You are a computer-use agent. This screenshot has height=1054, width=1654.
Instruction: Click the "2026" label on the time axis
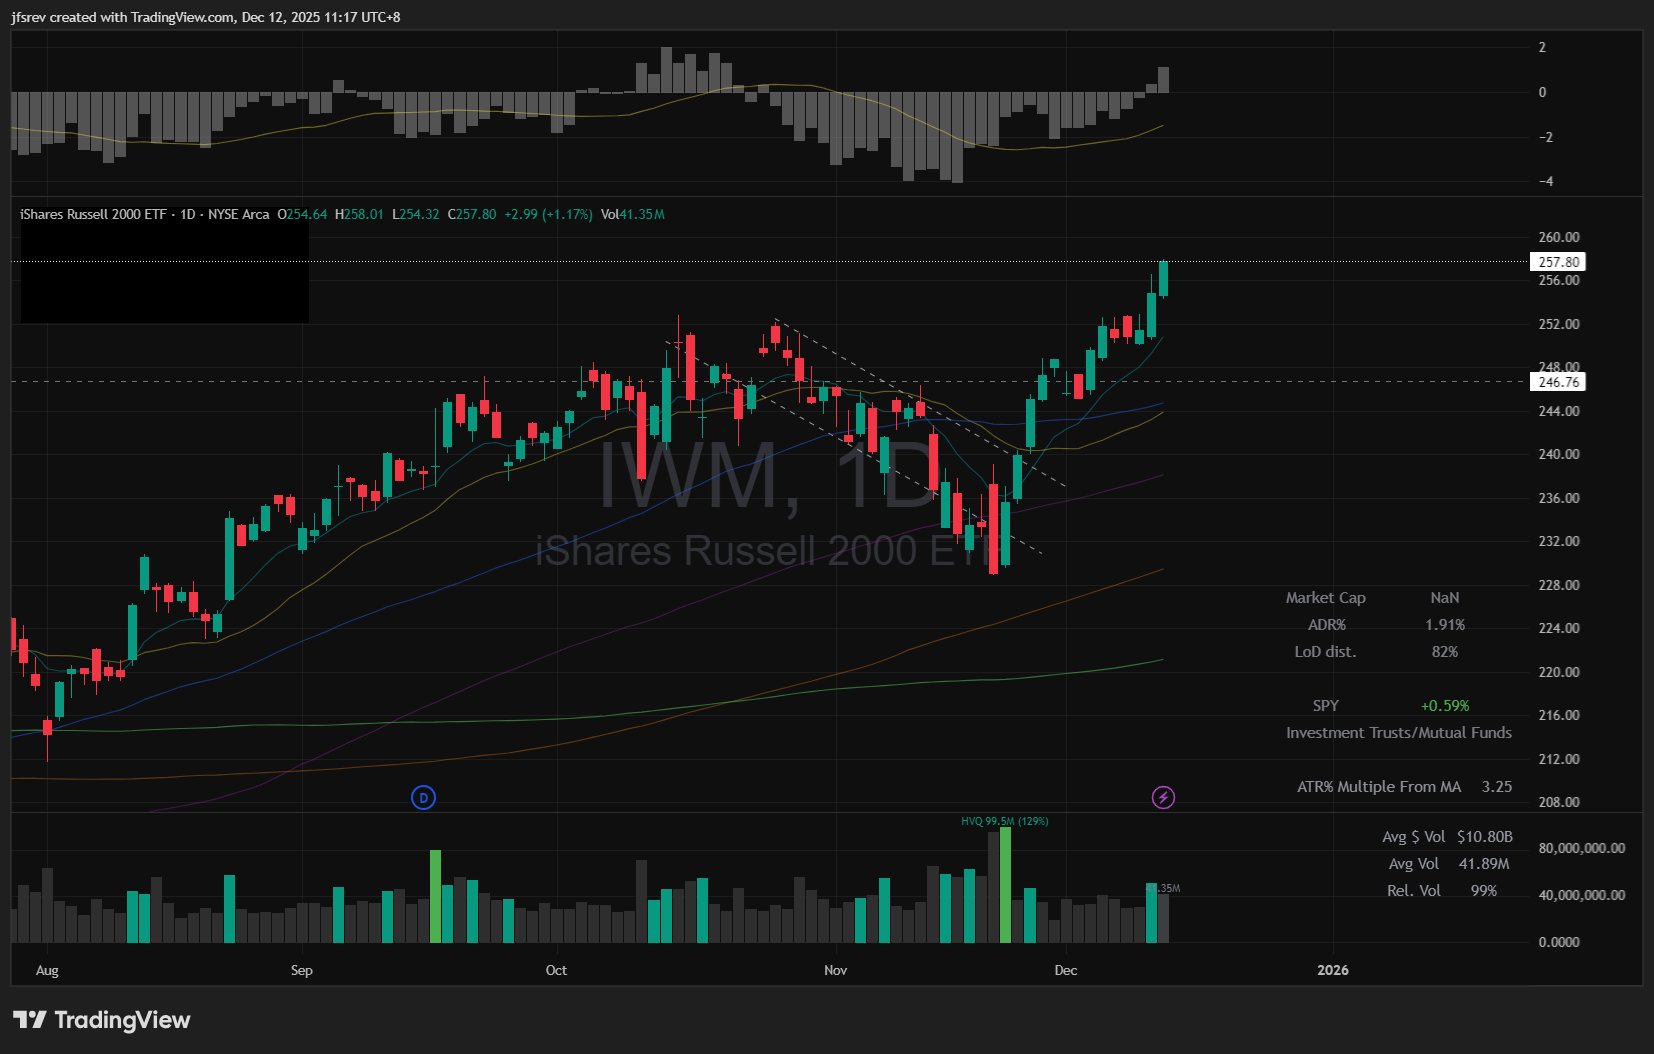[x=1333, y=970]
